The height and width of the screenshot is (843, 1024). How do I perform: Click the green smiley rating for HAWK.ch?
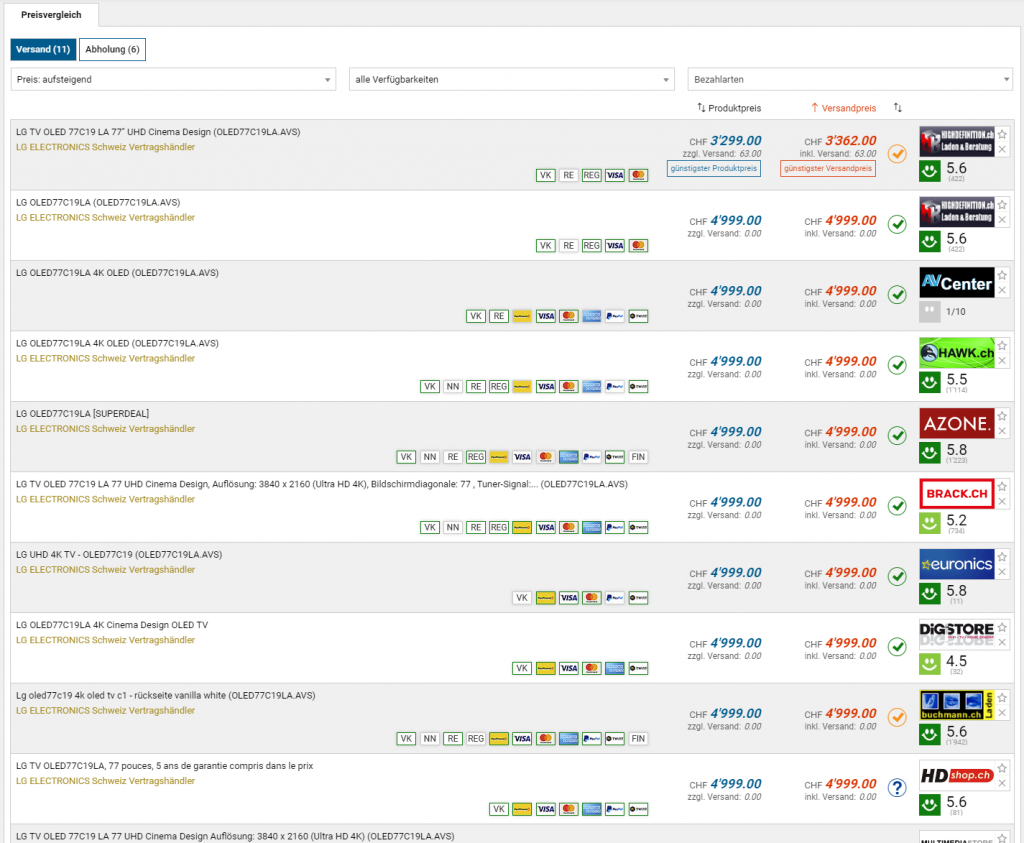tap(930, 382)
